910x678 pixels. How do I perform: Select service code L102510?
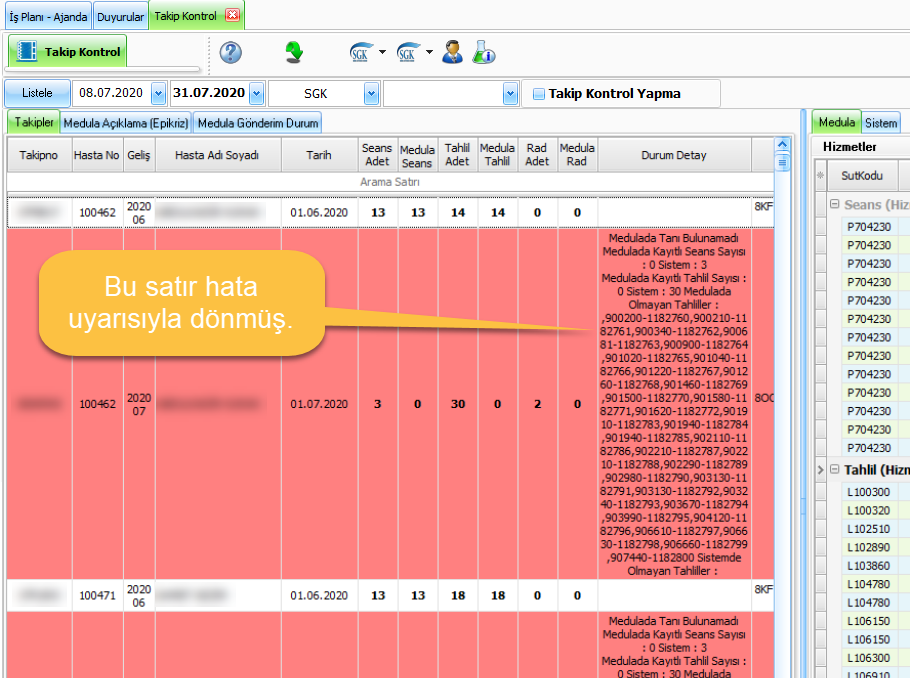pyautogui.click(x=868, y=529)
